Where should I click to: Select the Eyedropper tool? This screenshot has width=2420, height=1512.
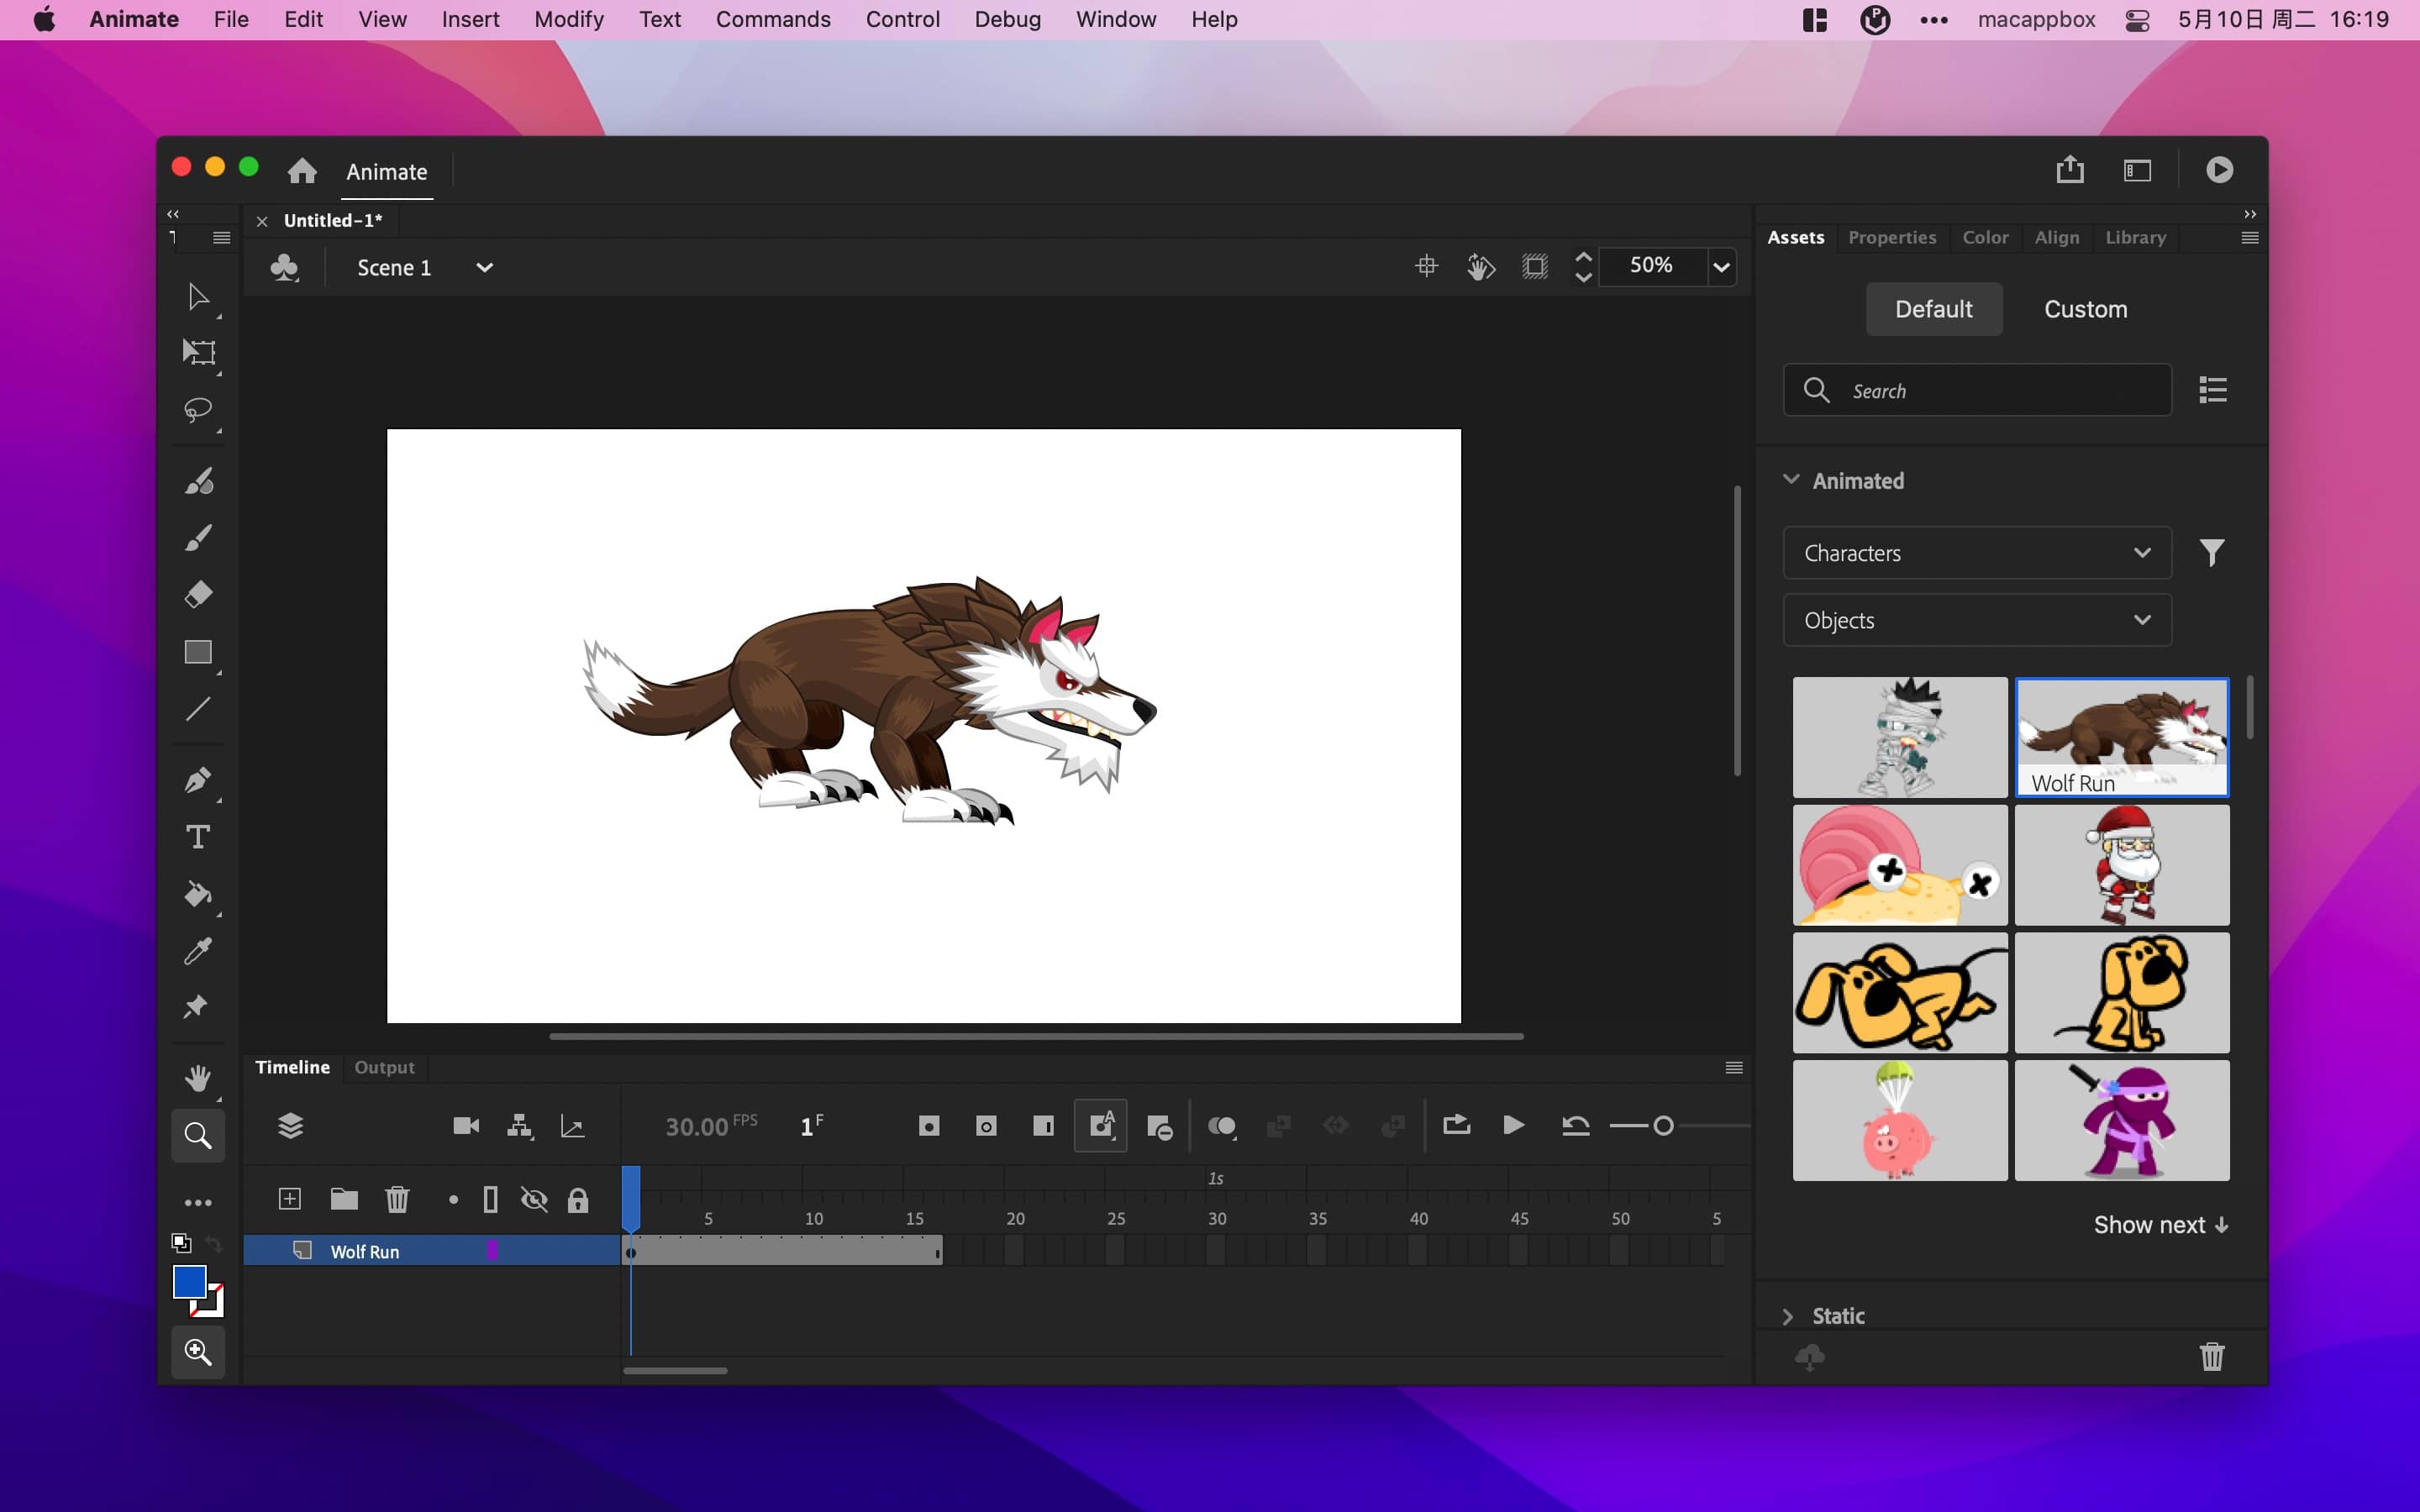(198, 950)
